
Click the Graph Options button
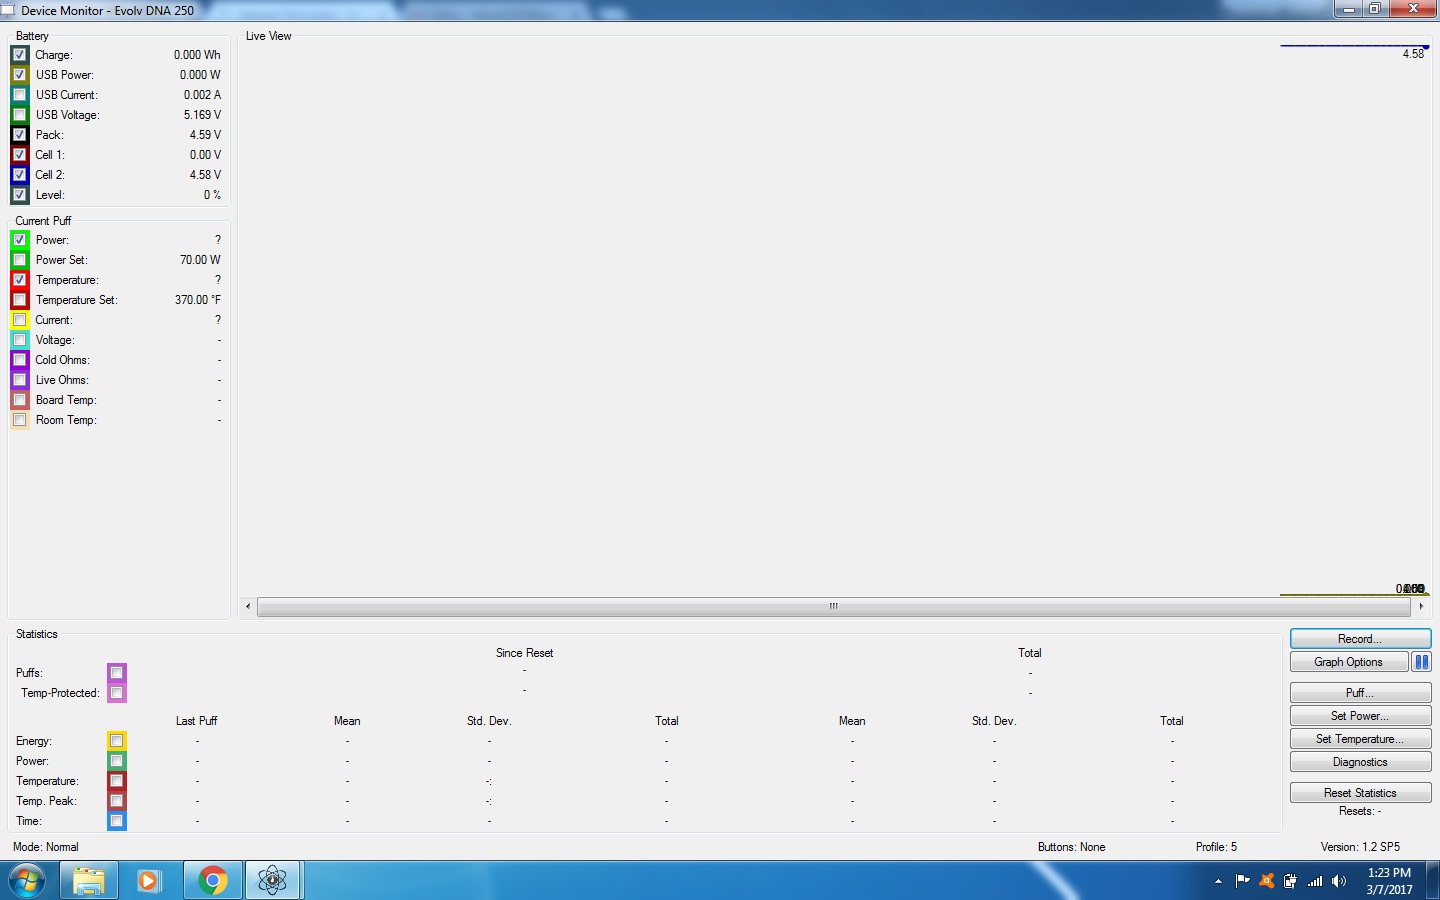1348,662
